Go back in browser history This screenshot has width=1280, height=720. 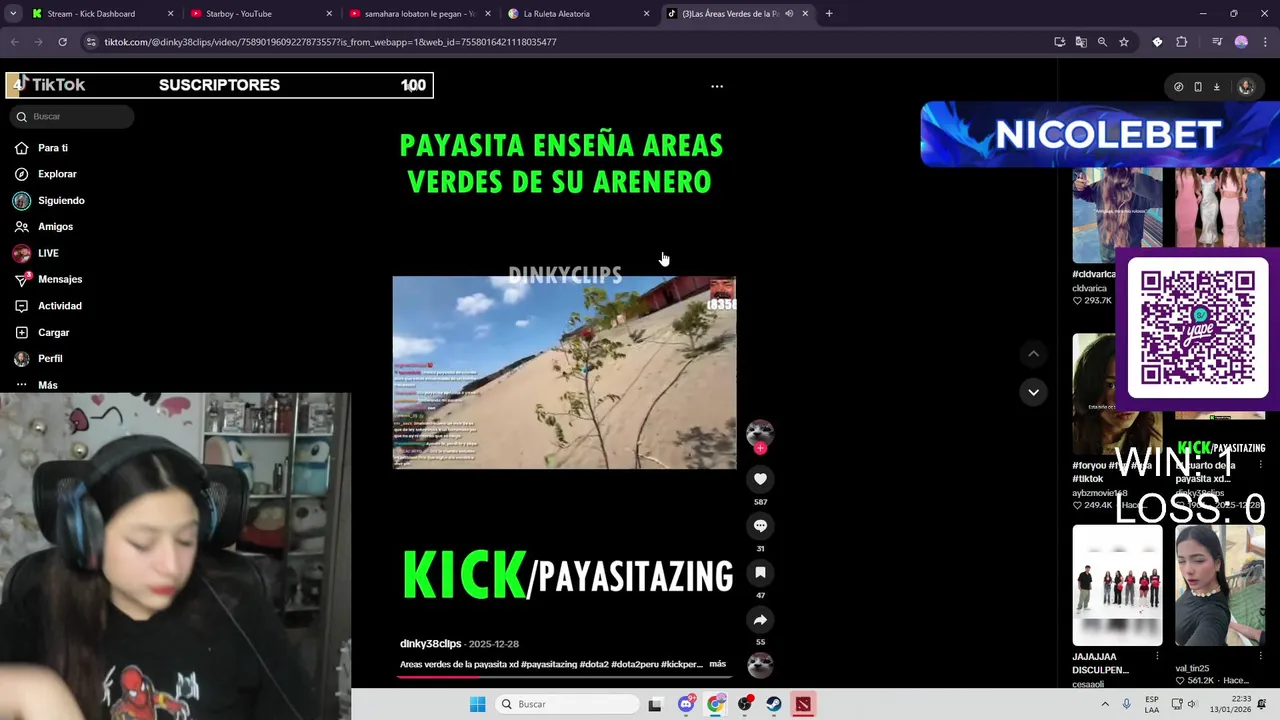point(14,42)
